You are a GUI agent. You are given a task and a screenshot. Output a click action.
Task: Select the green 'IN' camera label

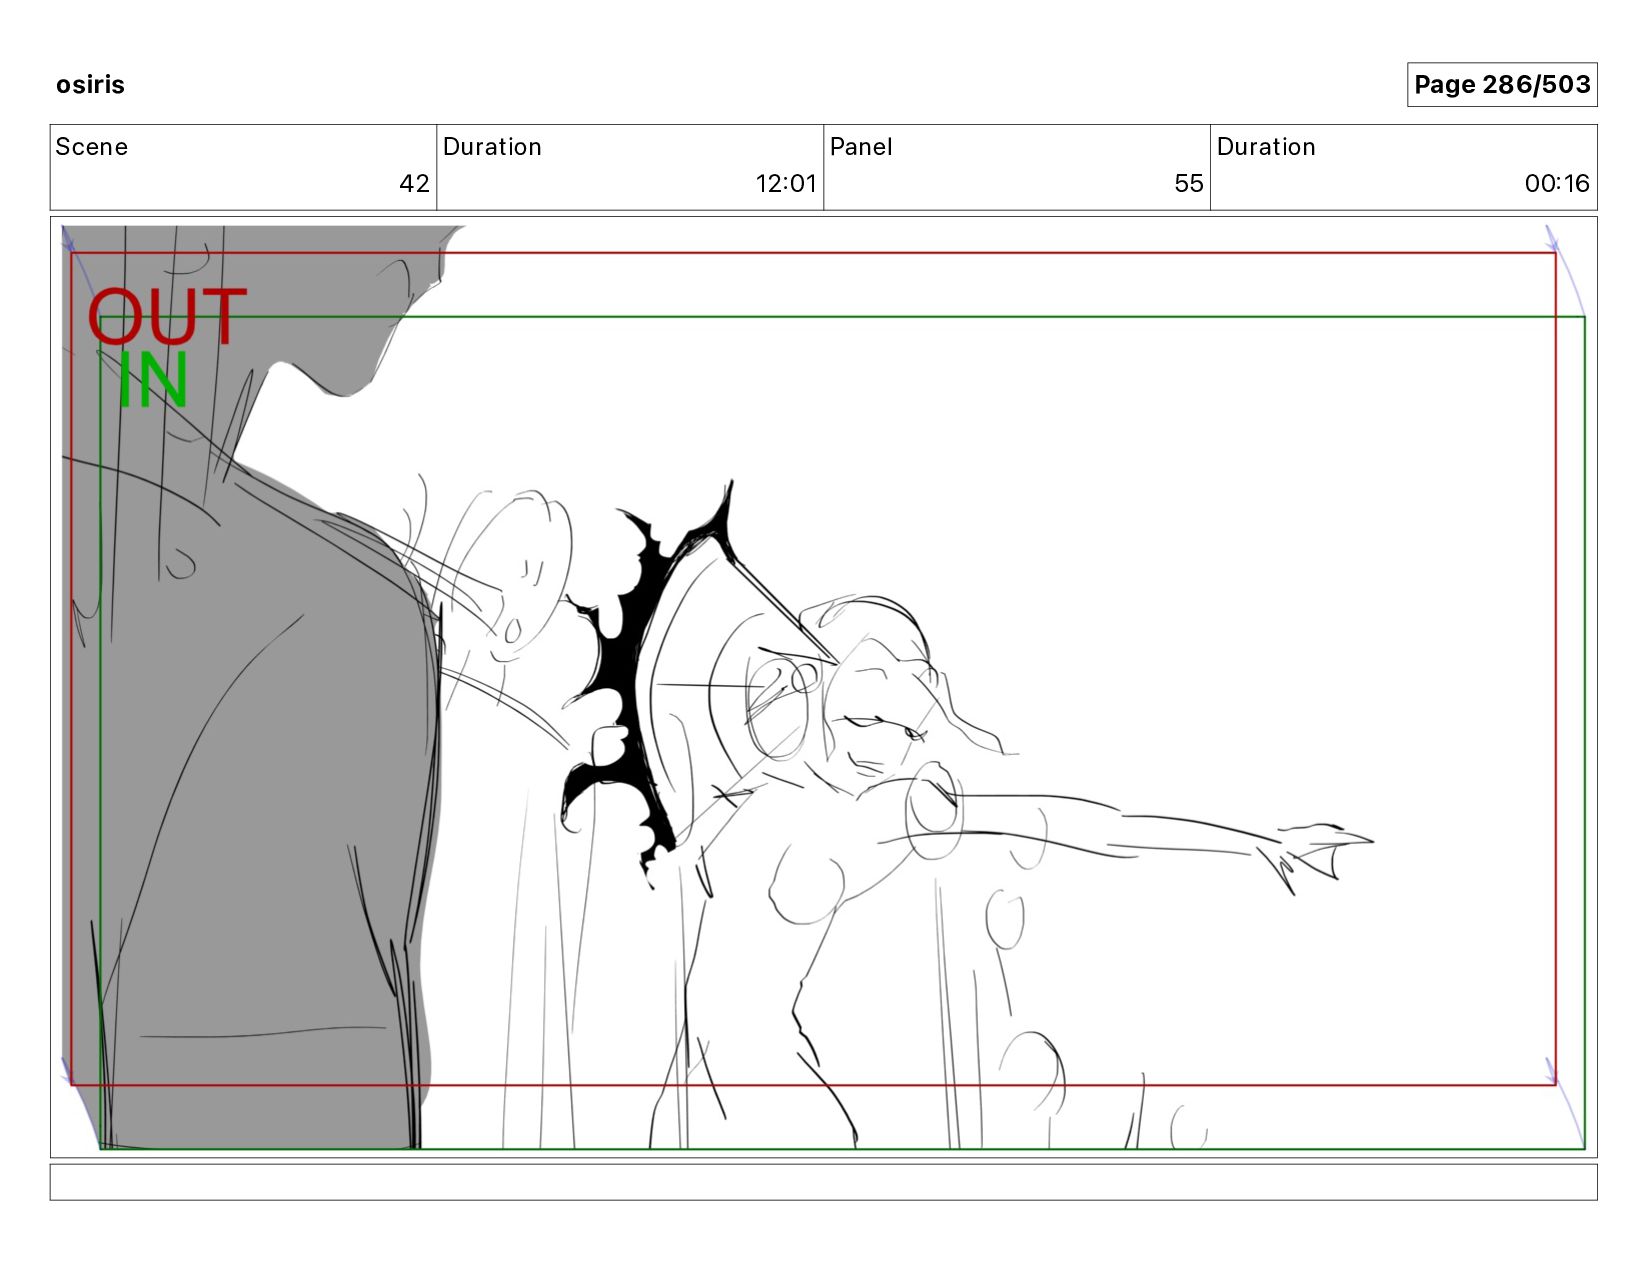[153, 380]
